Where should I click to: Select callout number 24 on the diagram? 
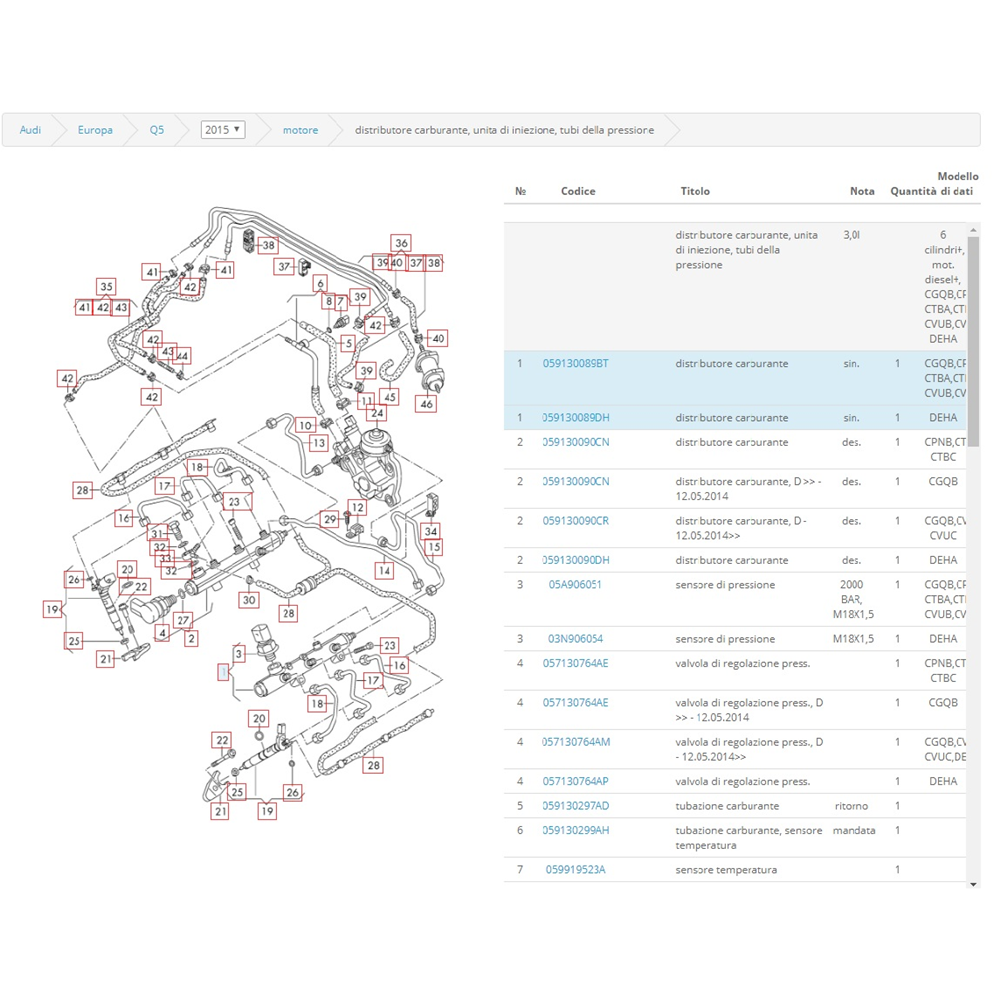[377, 413]
